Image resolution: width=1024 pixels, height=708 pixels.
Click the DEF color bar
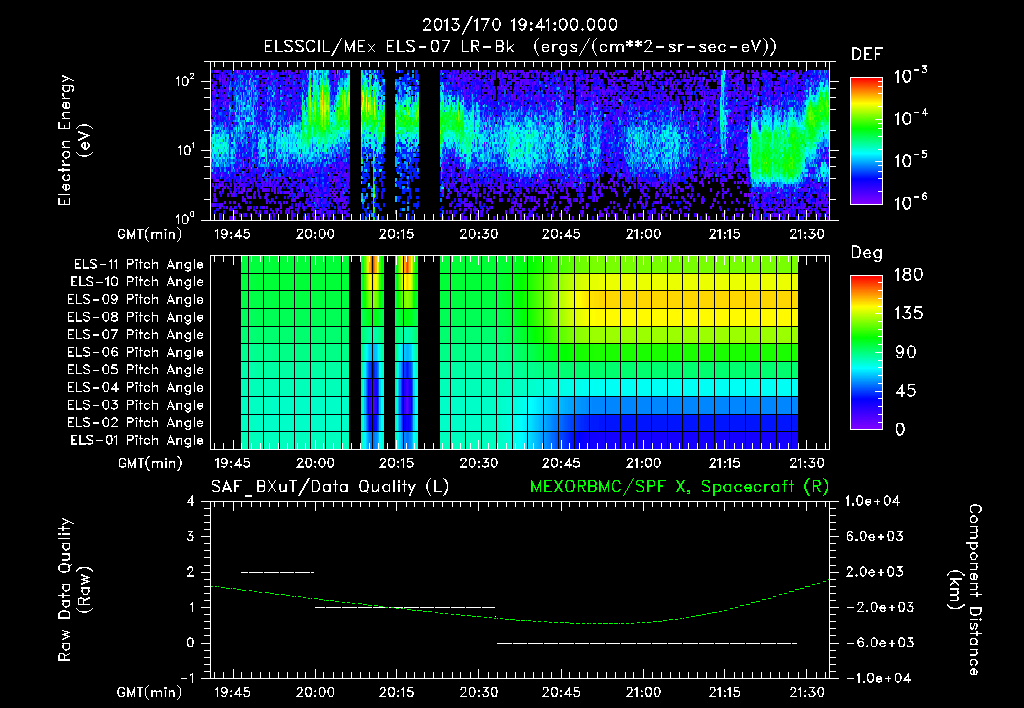tap(866, 141)
